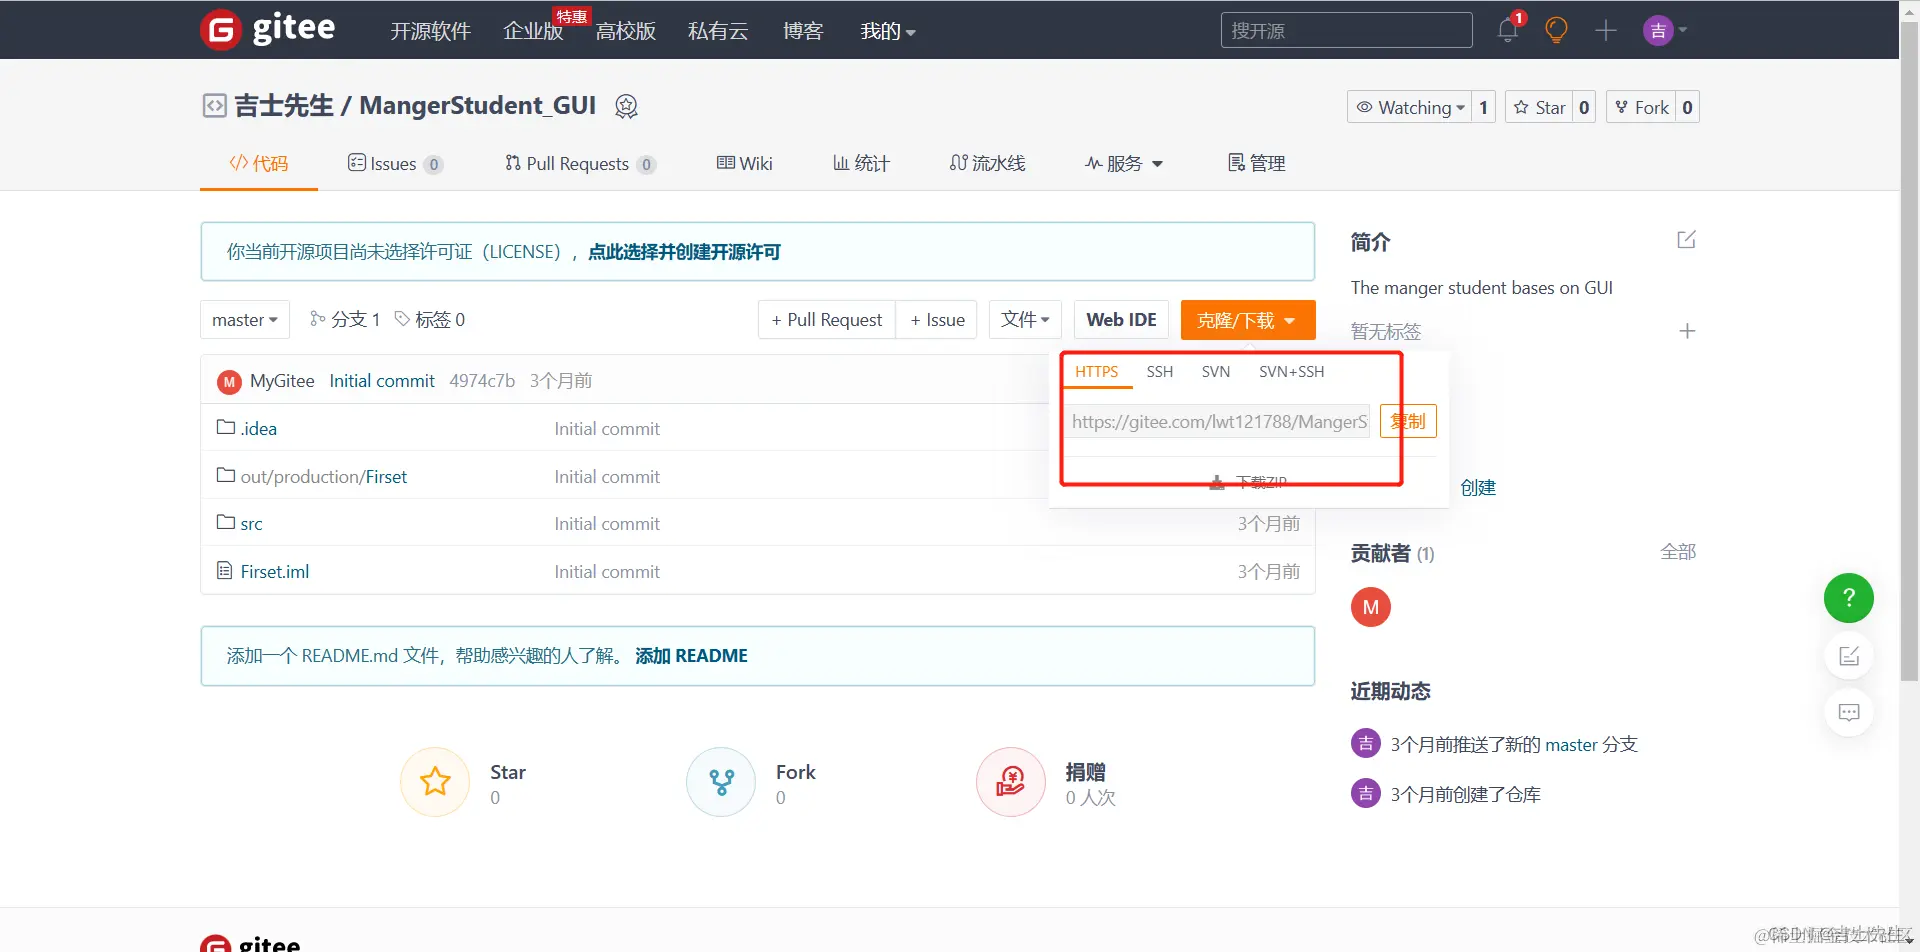Open 企业版 in the navbar
This screenshot has width=1920, height=952.
[533, 31]
